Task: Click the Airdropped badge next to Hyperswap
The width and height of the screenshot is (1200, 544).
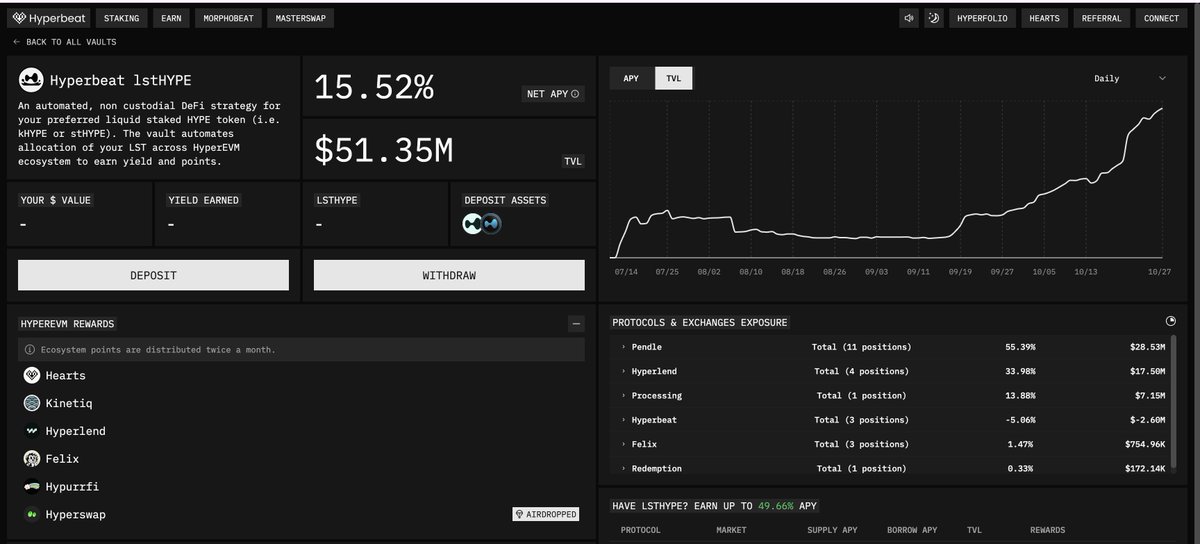Action: 546,514
